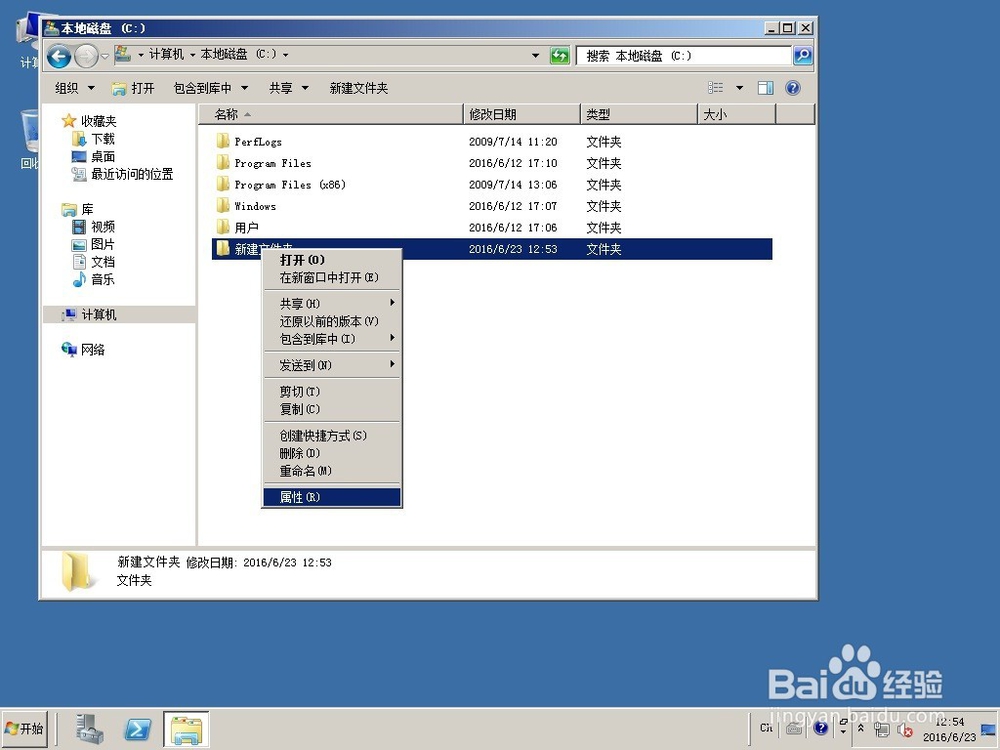Refresh the folder with the green refresh button
This screenshot has width=1000, height=750.
point(559,55)
